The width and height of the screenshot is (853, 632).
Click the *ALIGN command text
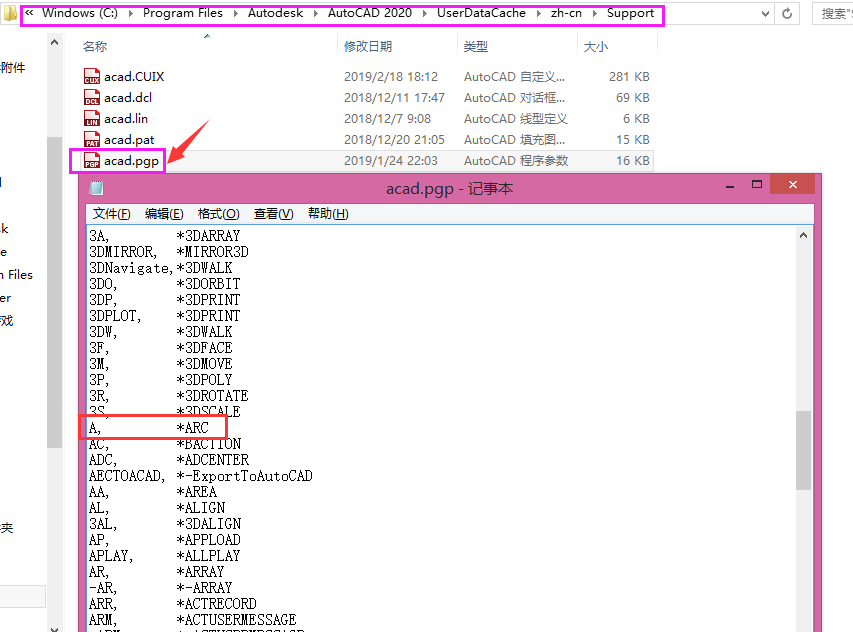tap(201, 508)
